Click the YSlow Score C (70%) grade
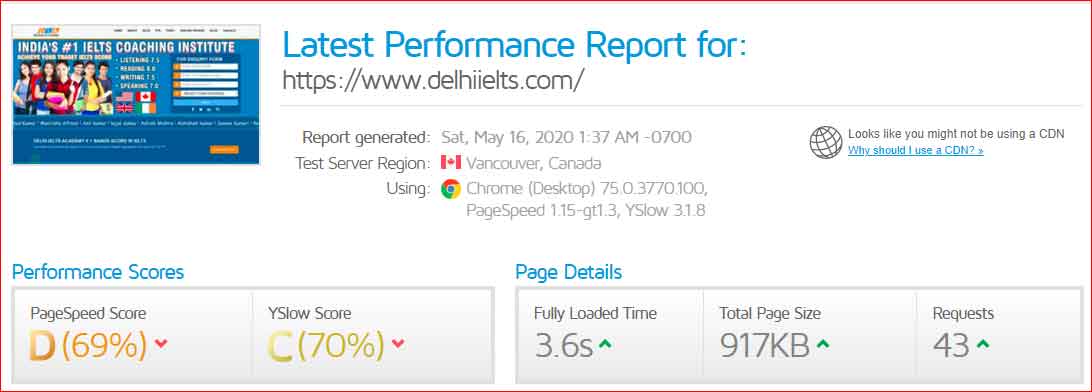The width and height of the screenshot is (1092, 392). (326, 345)
